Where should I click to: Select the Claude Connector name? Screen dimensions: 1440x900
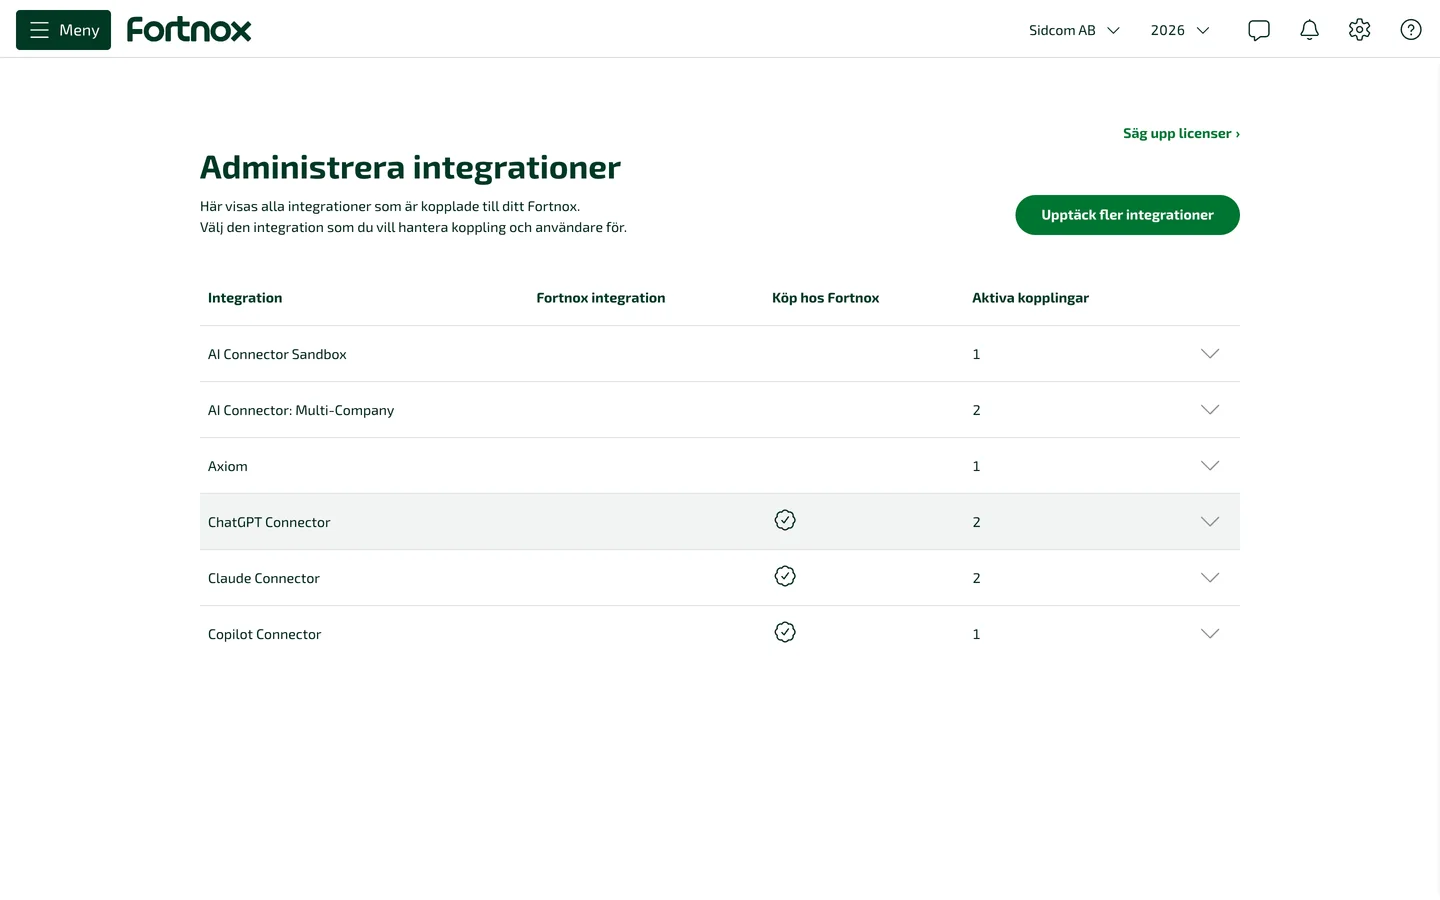coord(264,578)
